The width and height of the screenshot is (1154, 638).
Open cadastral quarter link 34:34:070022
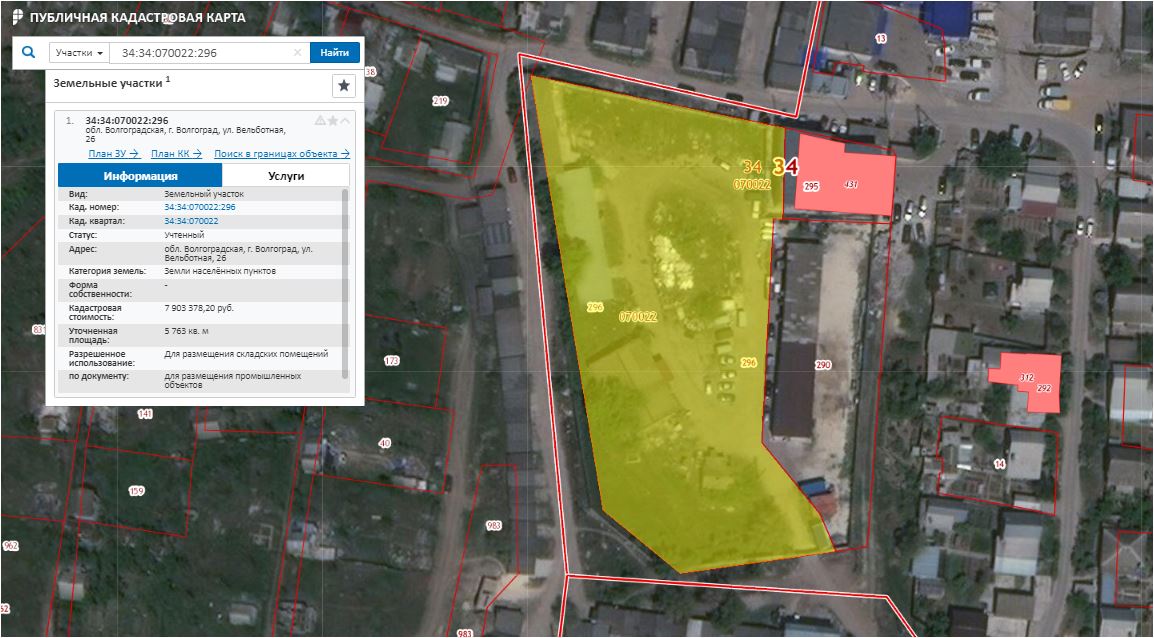coord(191,221)
